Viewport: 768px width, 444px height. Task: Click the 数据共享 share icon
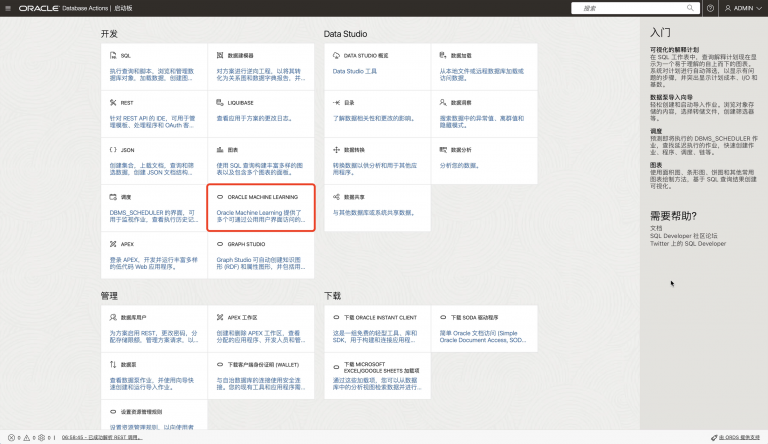click(336, 197)
